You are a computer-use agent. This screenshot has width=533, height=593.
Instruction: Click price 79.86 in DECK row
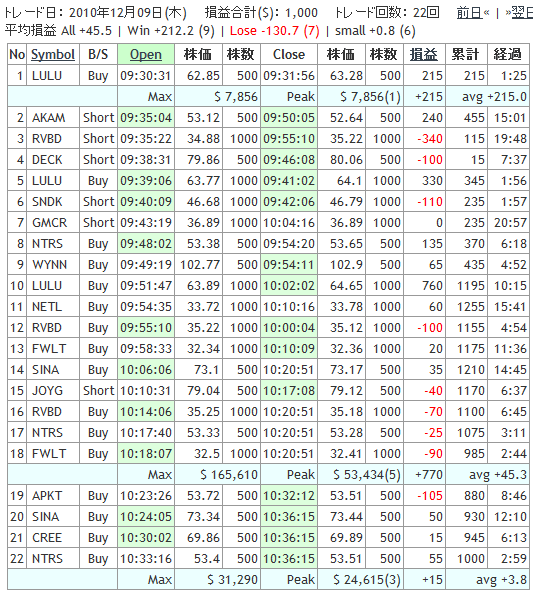pos(203,160)
